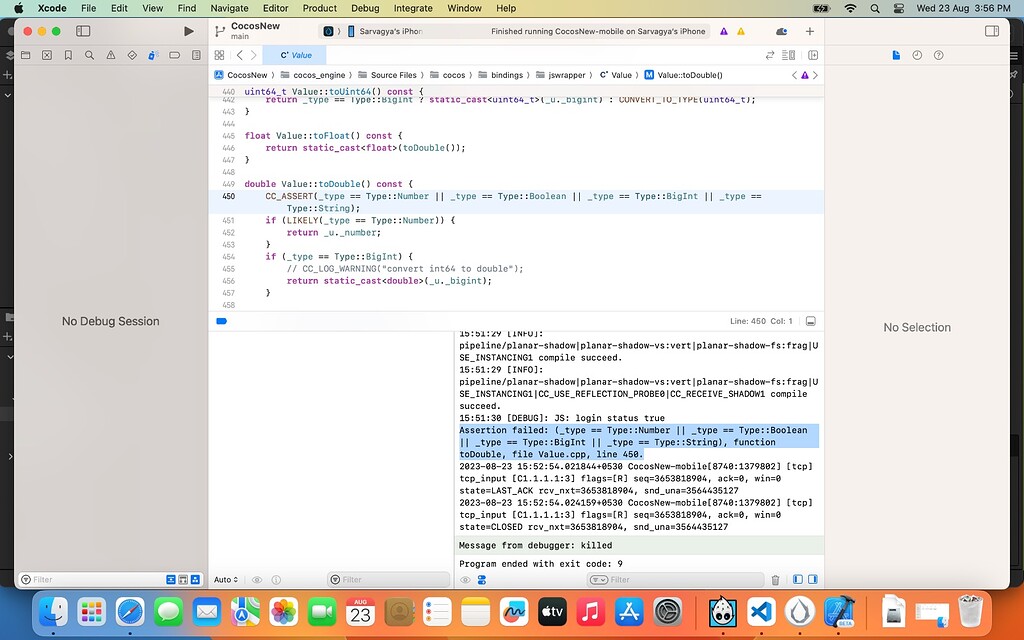Click the Add Editor split icon

point(813,55)
